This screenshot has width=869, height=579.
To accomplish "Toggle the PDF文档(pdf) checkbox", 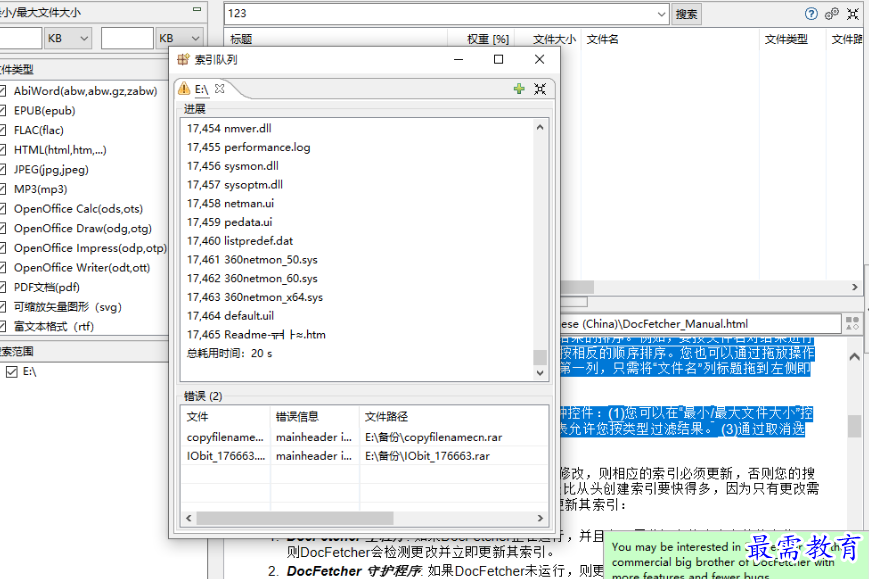I will coord(2,288).
